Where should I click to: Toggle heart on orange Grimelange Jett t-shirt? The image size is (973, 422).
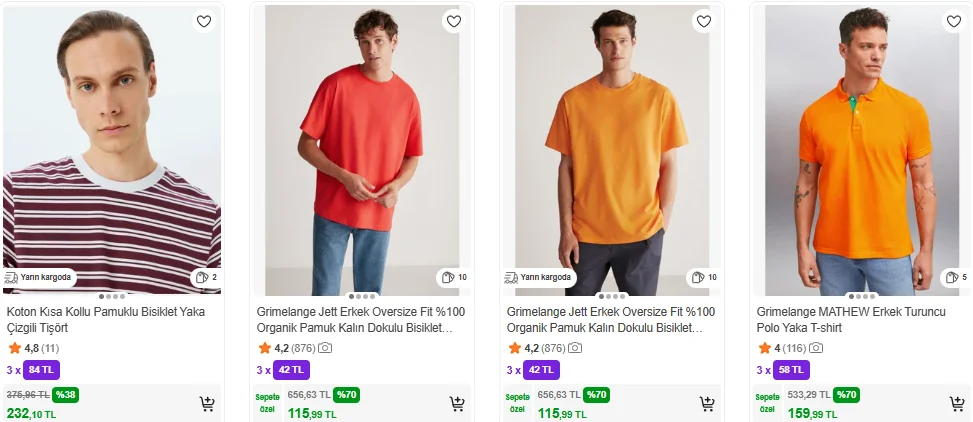tap(704, 21)
